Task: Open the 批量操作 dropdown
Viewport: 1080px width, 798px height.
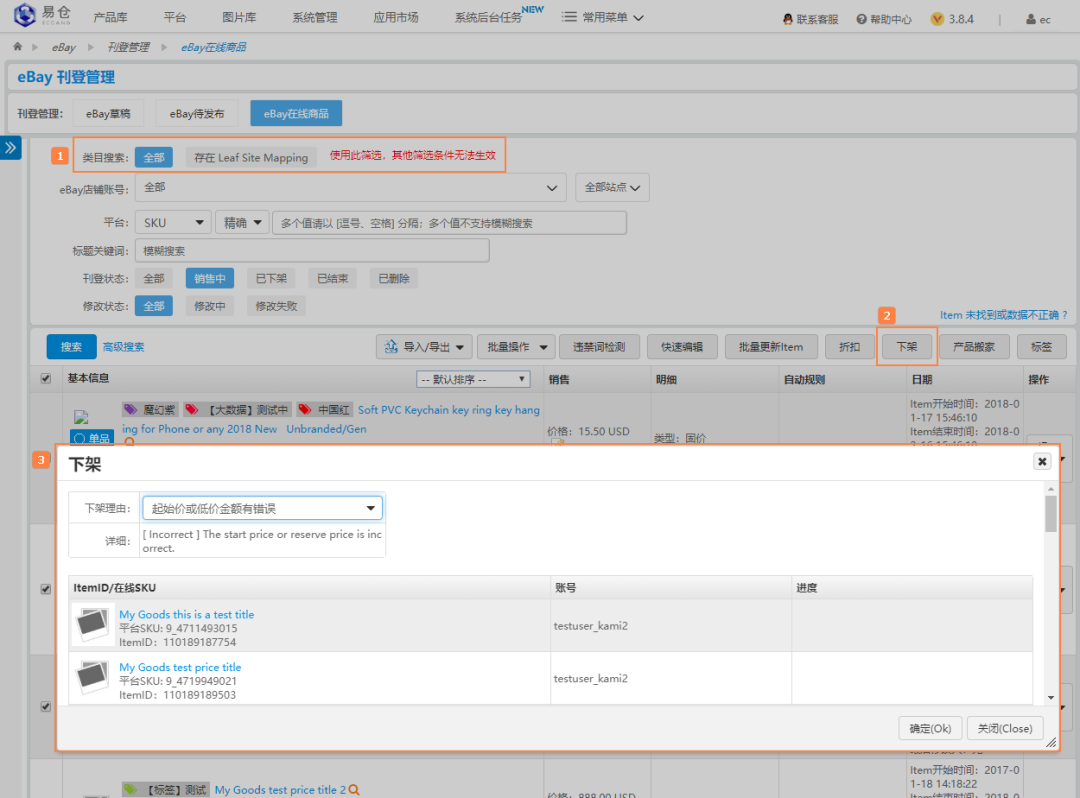Action: pyautogui.click(x=516, y=346)
